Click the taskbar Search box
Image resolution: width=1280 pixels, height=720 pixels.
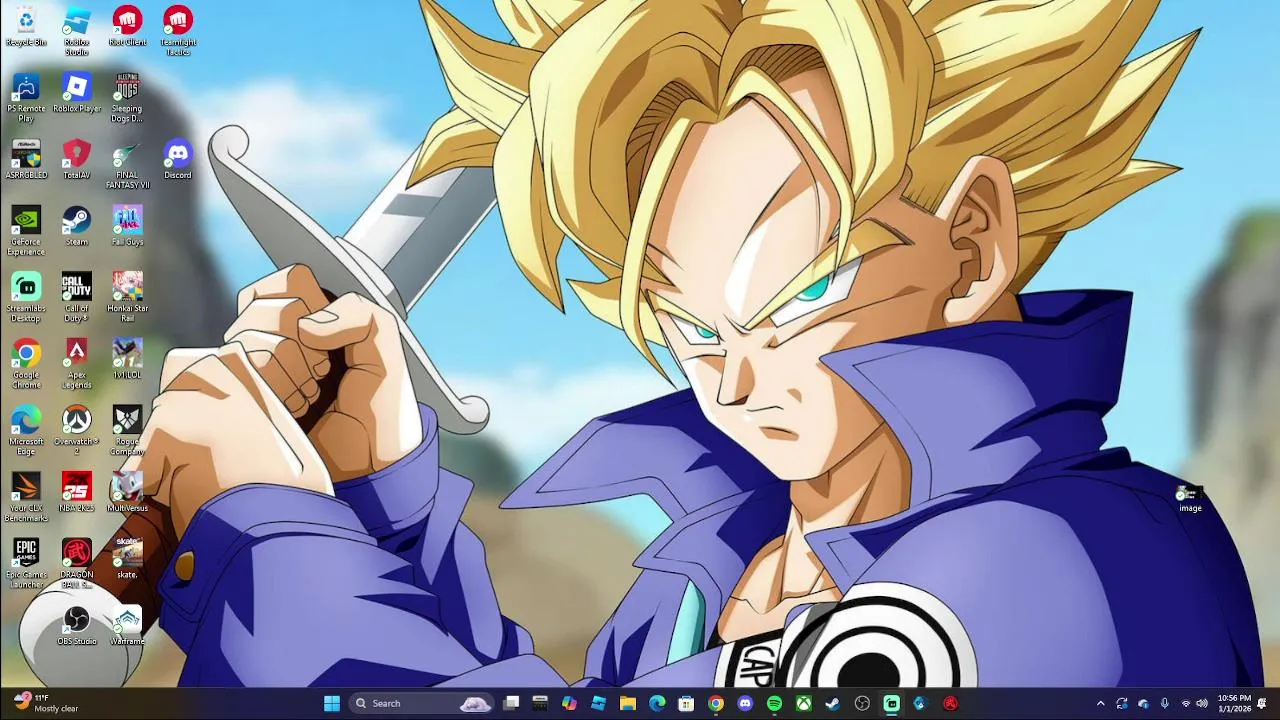[x=423, y=703]
